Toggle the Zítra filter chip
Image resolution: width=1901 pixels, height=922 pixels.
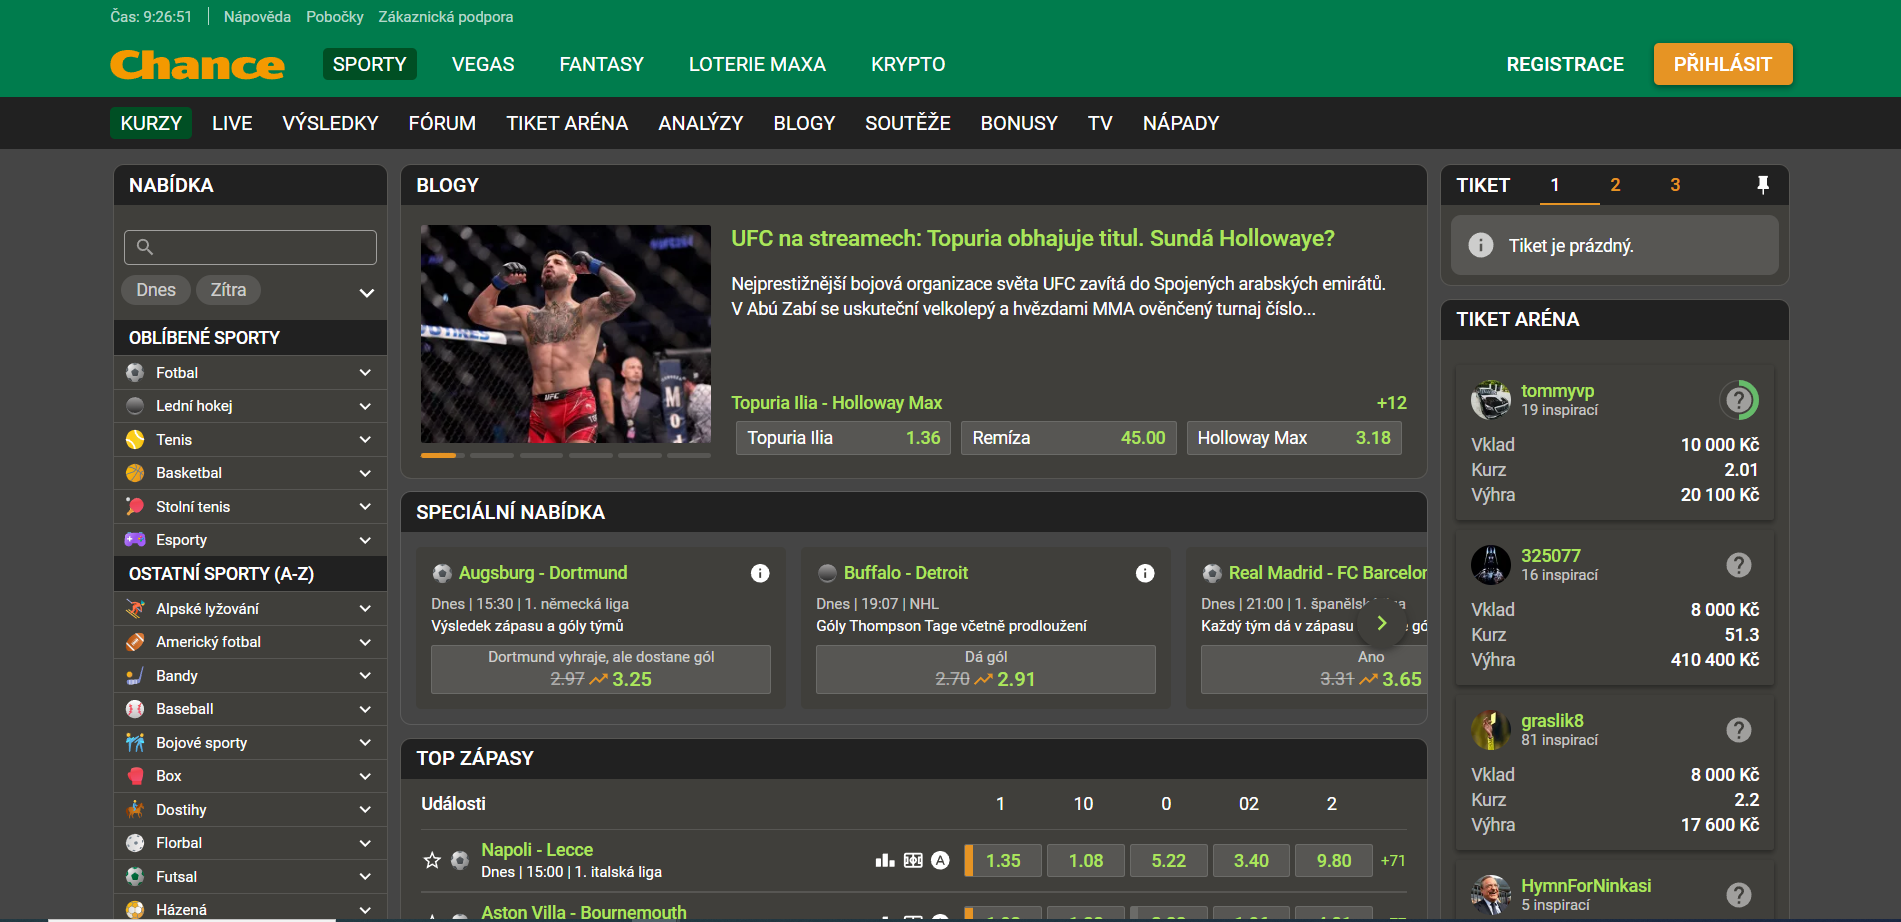(228, 290)
